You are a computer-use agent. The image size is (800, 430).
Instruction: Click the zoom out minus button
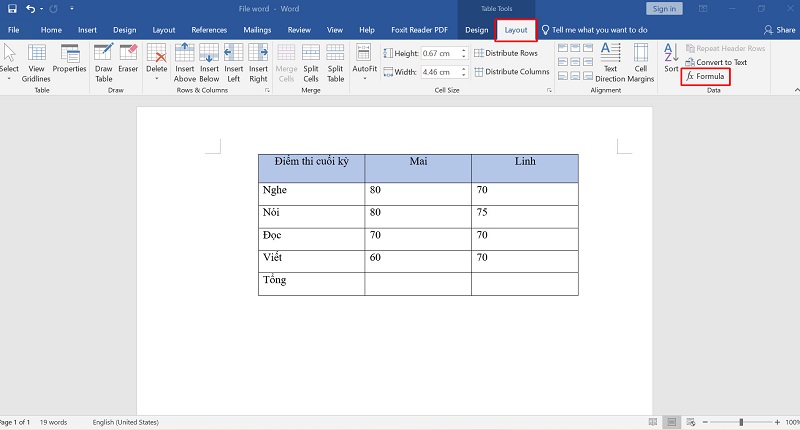pyautogui.click(x=705, y=422)
